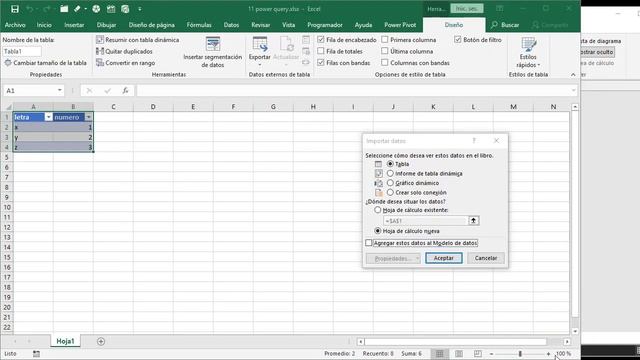Click Cambiar tamaño de la tabla icon

(8, 63)
